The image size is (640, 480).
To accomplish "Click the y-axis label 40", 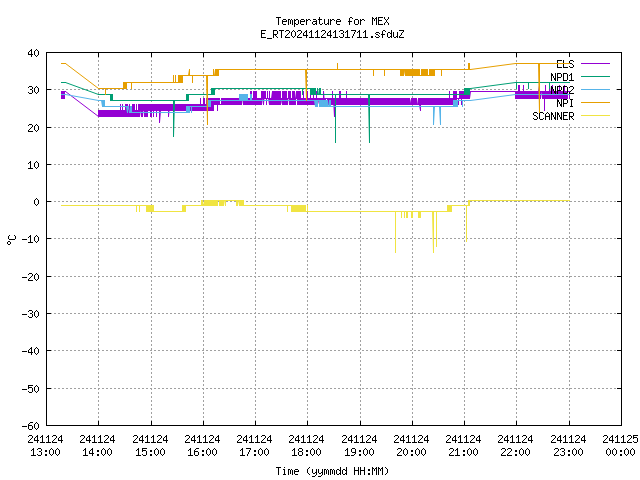I will point(33,53).
